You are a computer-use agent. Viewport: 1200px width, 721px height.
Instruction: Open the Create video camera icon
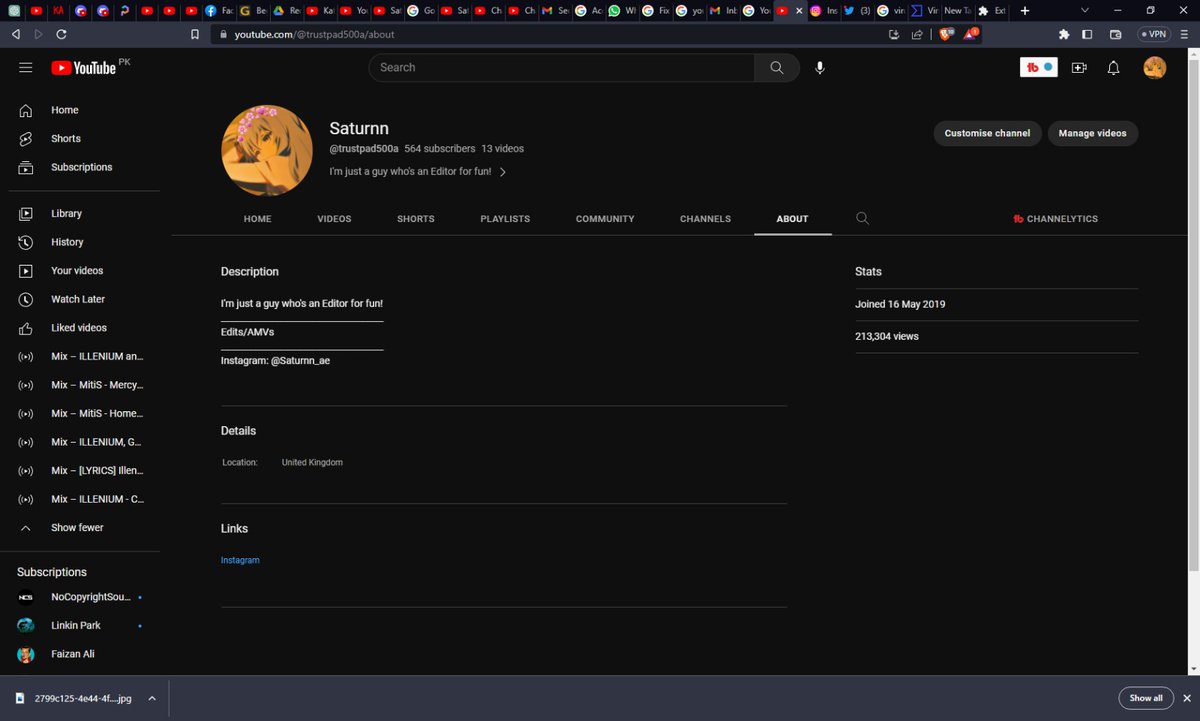tap(1079, 68)
